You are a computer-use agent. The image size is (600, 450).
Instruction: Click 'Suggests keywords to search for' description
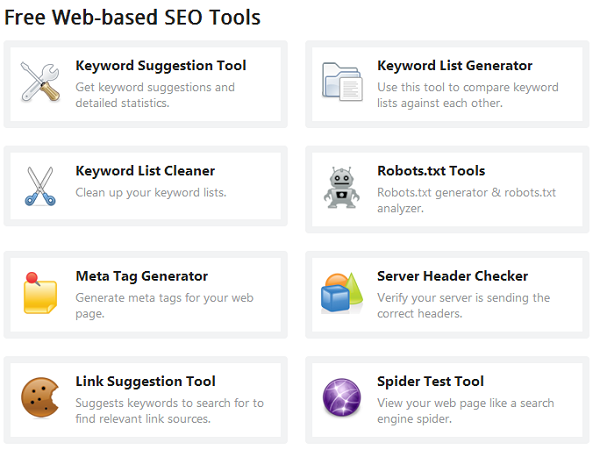point(170,411)
